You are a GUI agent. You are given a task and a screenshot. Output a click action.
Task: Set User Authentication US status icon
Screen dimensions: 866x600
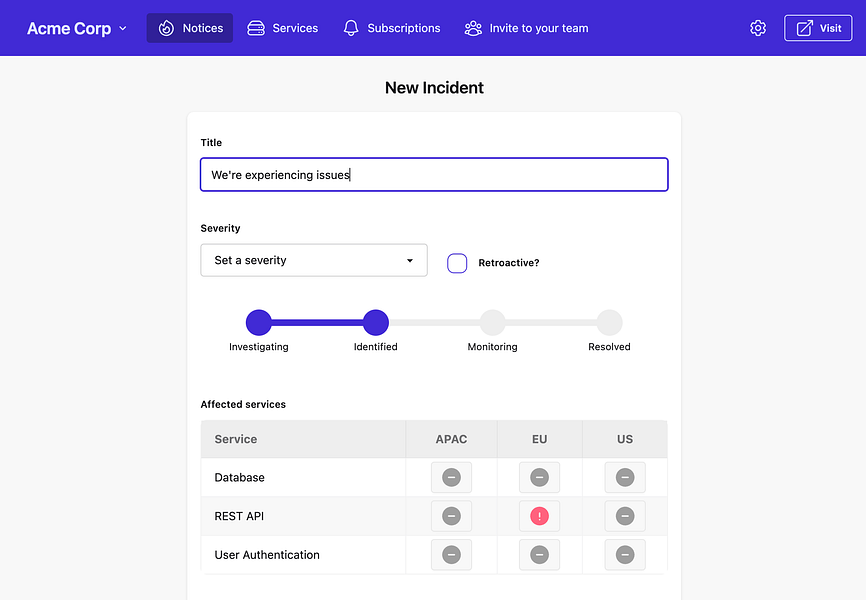coord(625,554)
